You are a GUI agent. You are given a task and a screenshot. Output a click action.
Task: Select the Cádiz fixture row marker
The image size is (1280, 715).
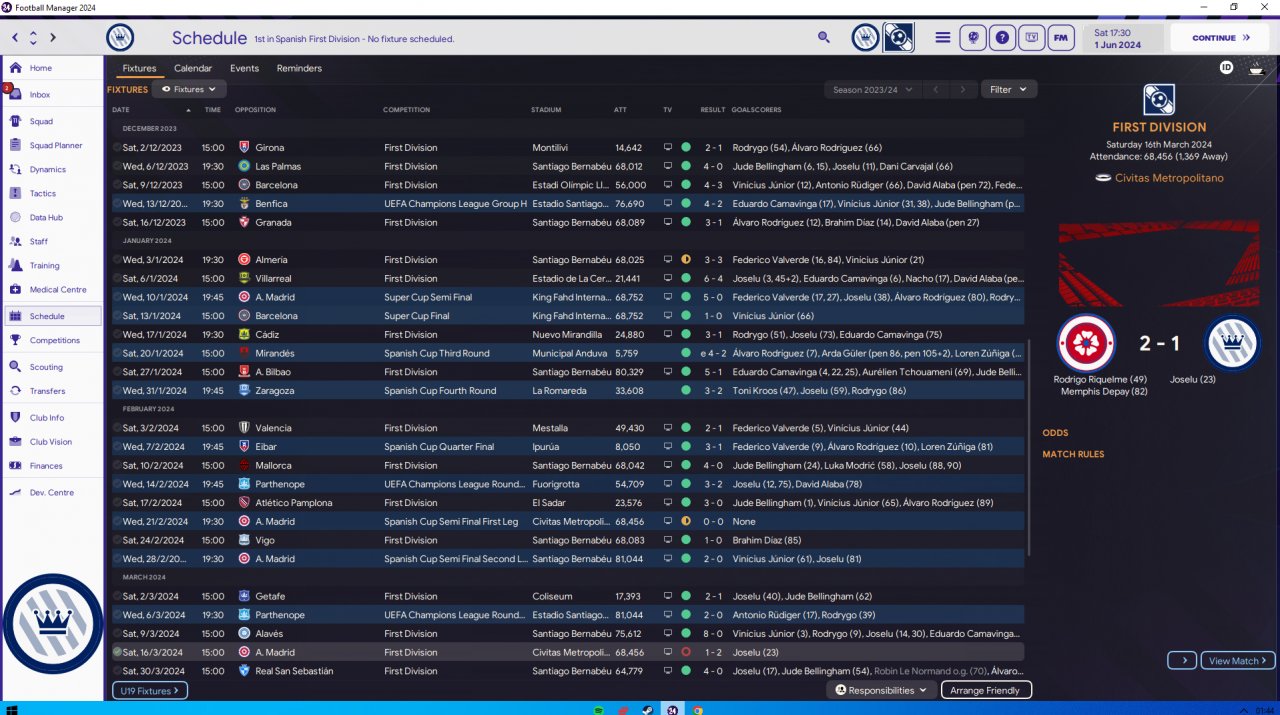point(117,335)
